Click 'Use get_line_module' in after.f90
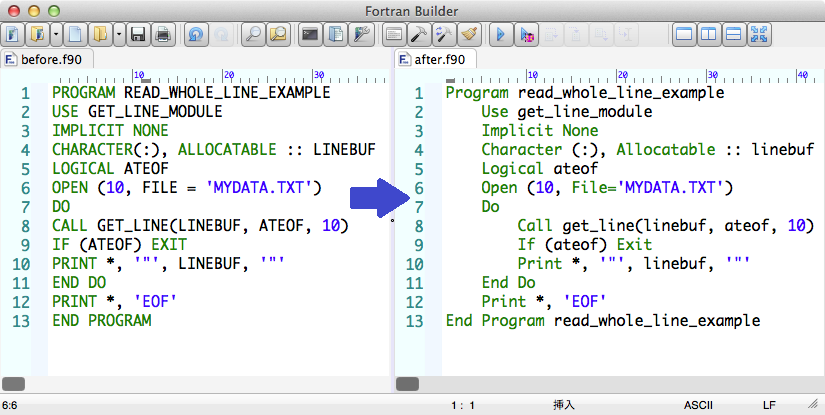This screenshot has width=825, height=415. coord(567,112)
